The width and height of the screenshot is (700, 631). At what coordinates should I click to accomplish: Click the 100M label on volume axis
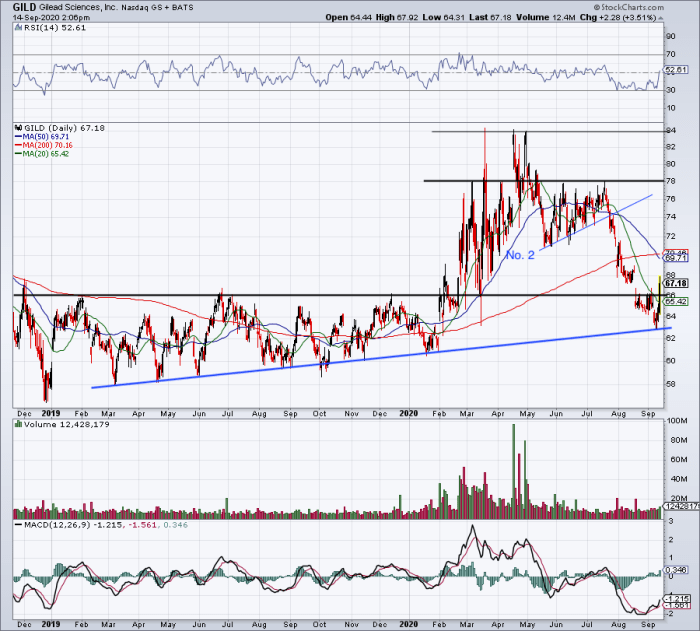676,421
